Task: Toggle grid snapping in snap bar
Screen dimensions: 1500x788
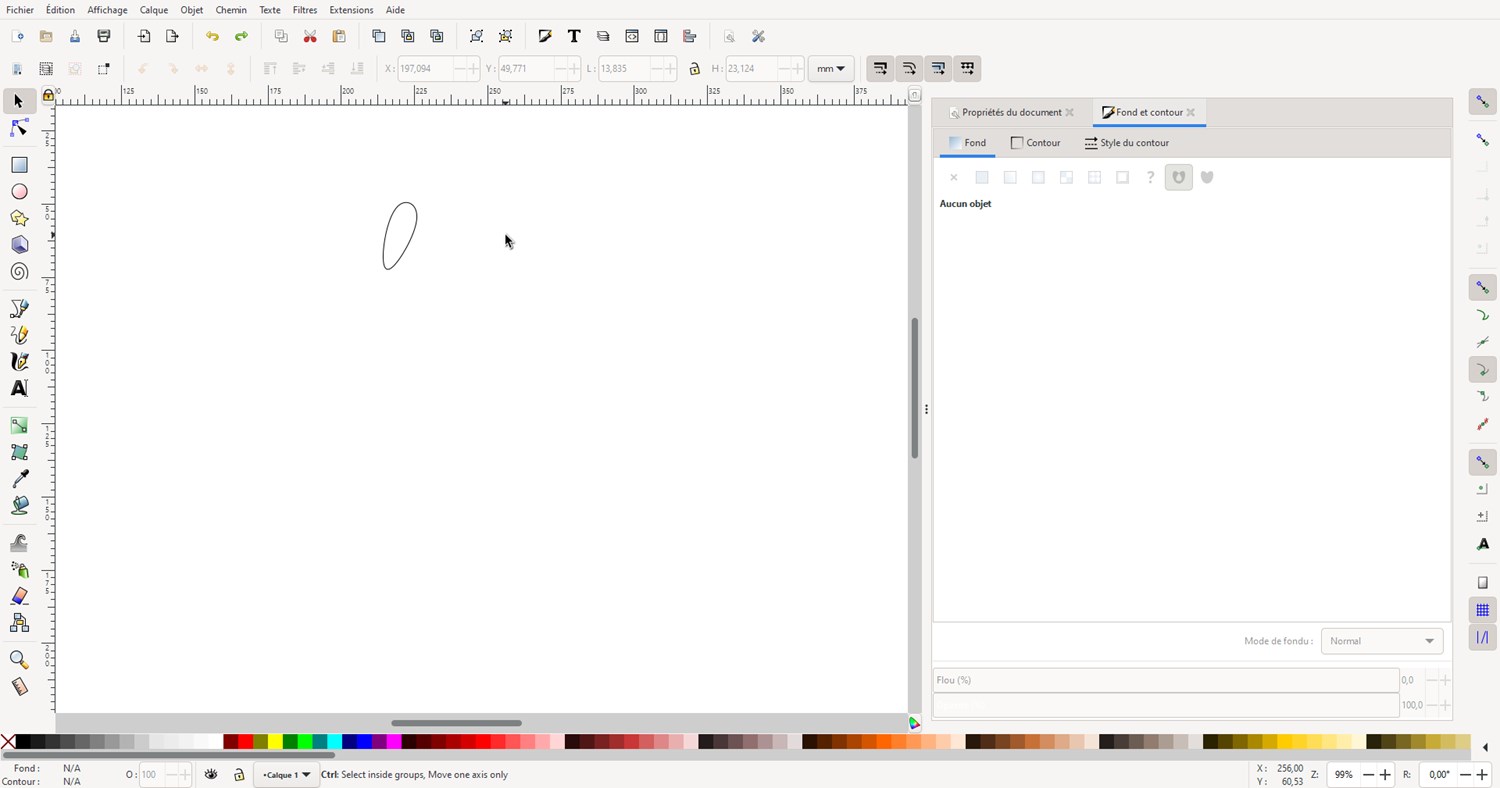Action: coord(1483,610)
